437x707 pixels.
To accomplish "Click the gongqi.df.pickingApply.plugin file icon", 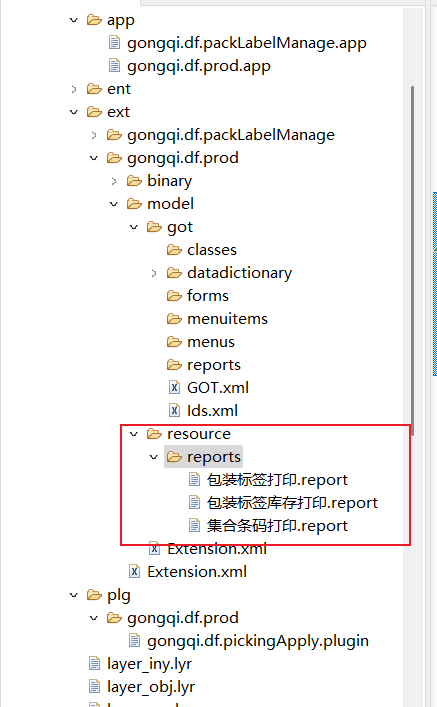I will 134,640.
